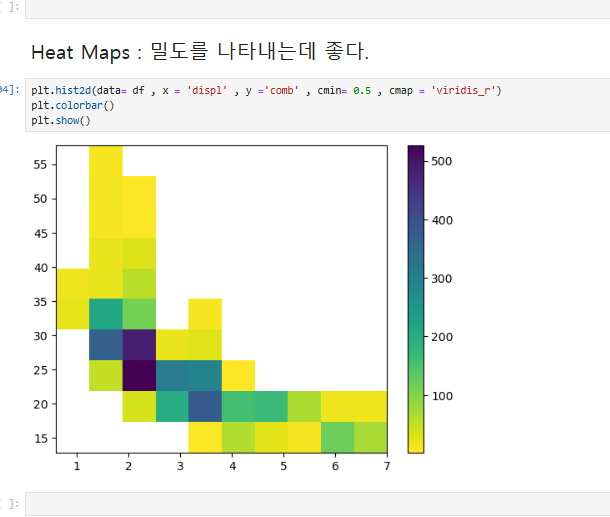Click the empty code cell below the plot
This screenshot has height=517, width=610.
pos(317,504)
